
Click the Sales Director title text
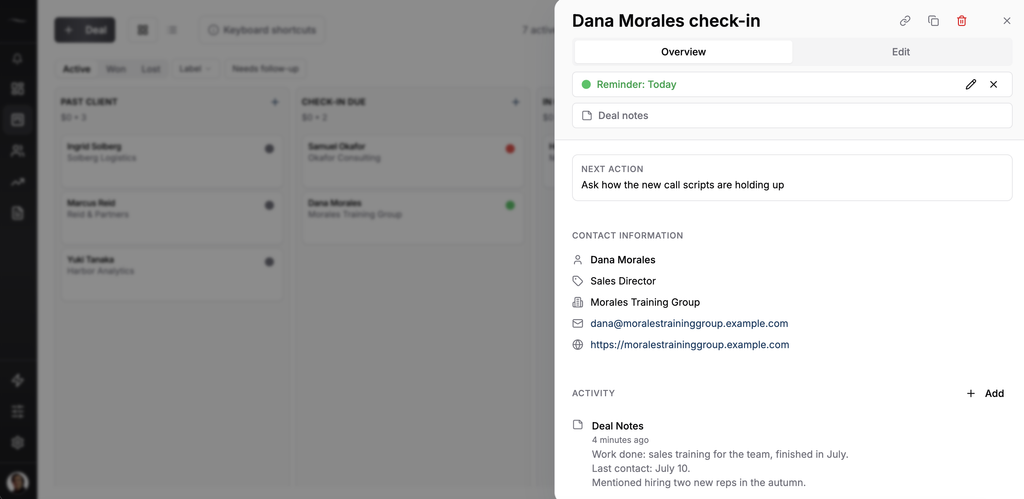click(623, 281)
